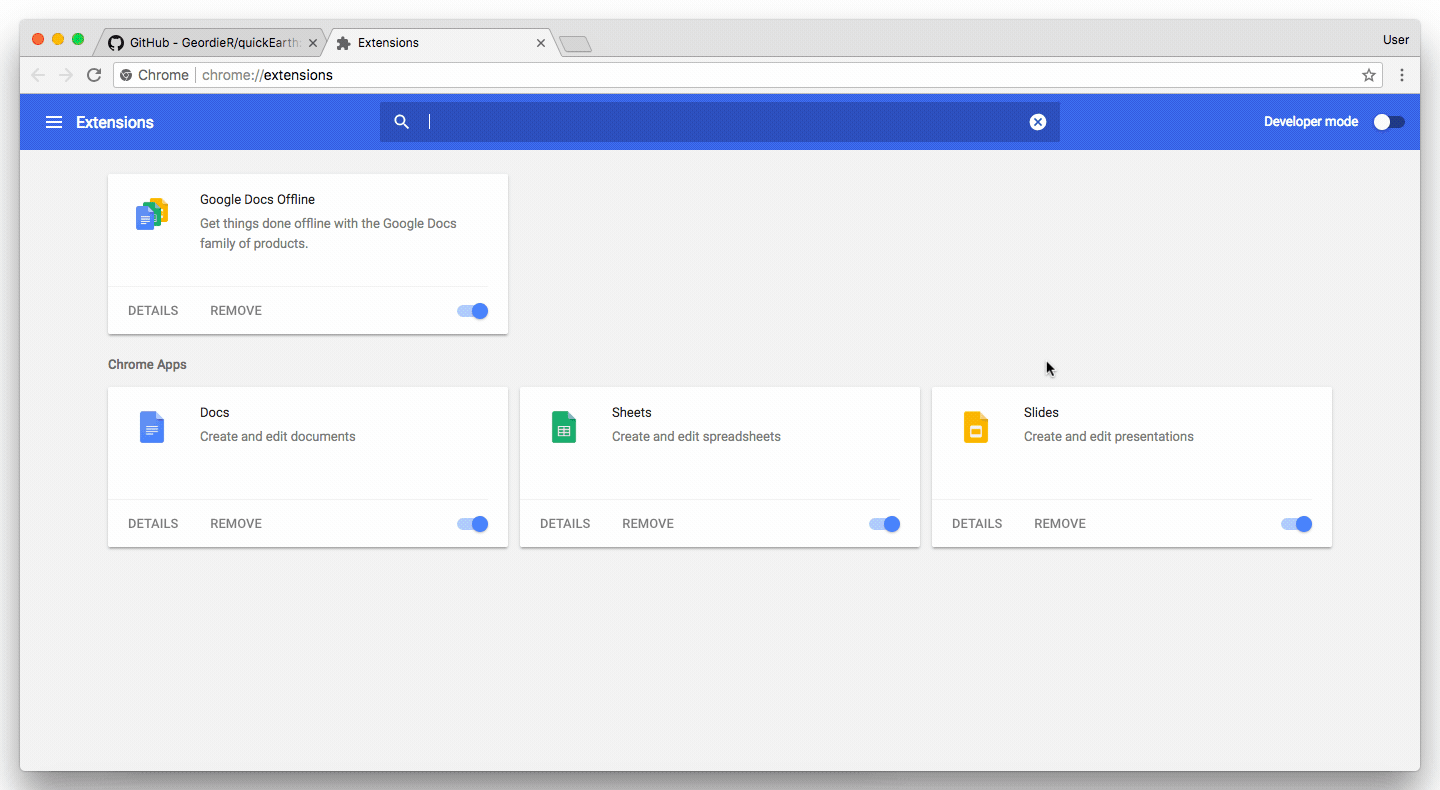
Task: Disable the Docs app toggle
Action: click(x=473, y=524)
